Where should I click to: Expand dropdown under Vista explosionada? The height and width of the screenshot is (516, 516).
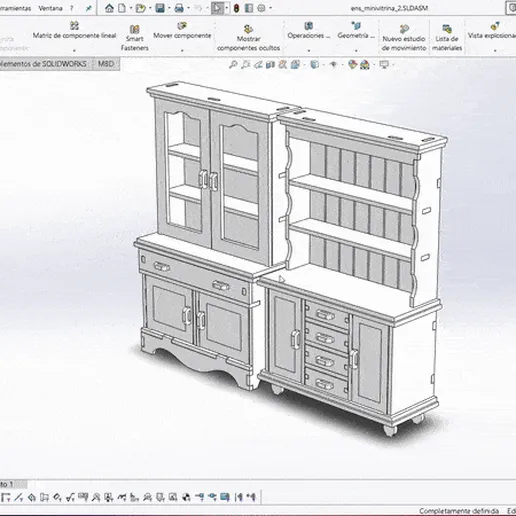tap(495, 51)
